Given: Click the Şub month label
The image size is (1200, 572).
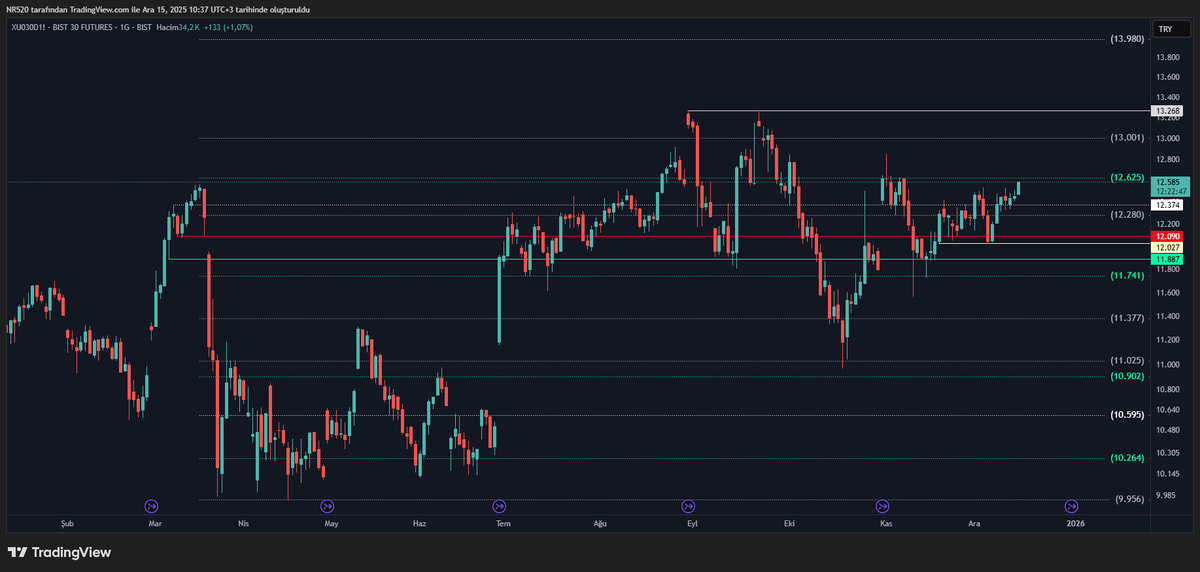Looking at the screenshot, I should (68, 523).
